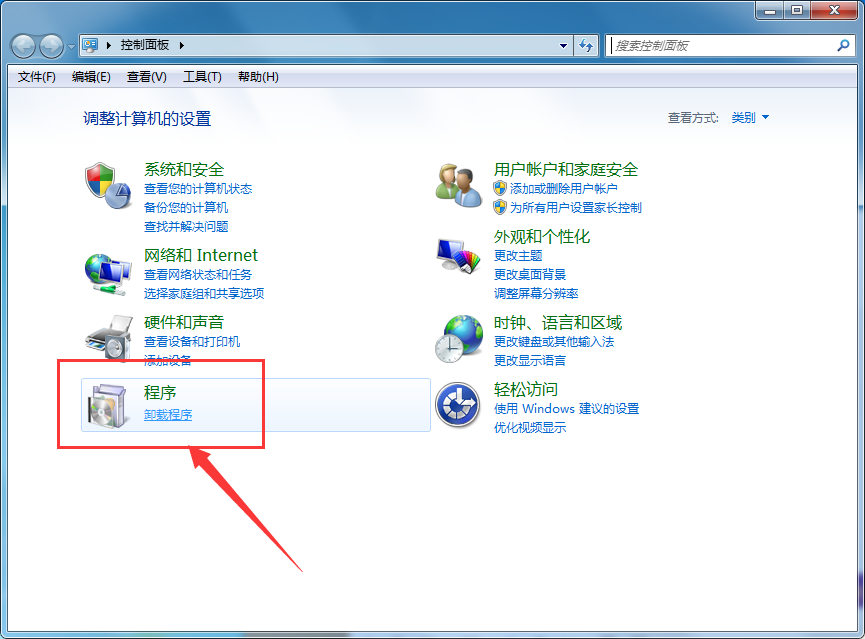The height and width of the screenshot is (639, 865).
Task: Click 调整屏幕分辨率 link
Action: tap(536, 293)
